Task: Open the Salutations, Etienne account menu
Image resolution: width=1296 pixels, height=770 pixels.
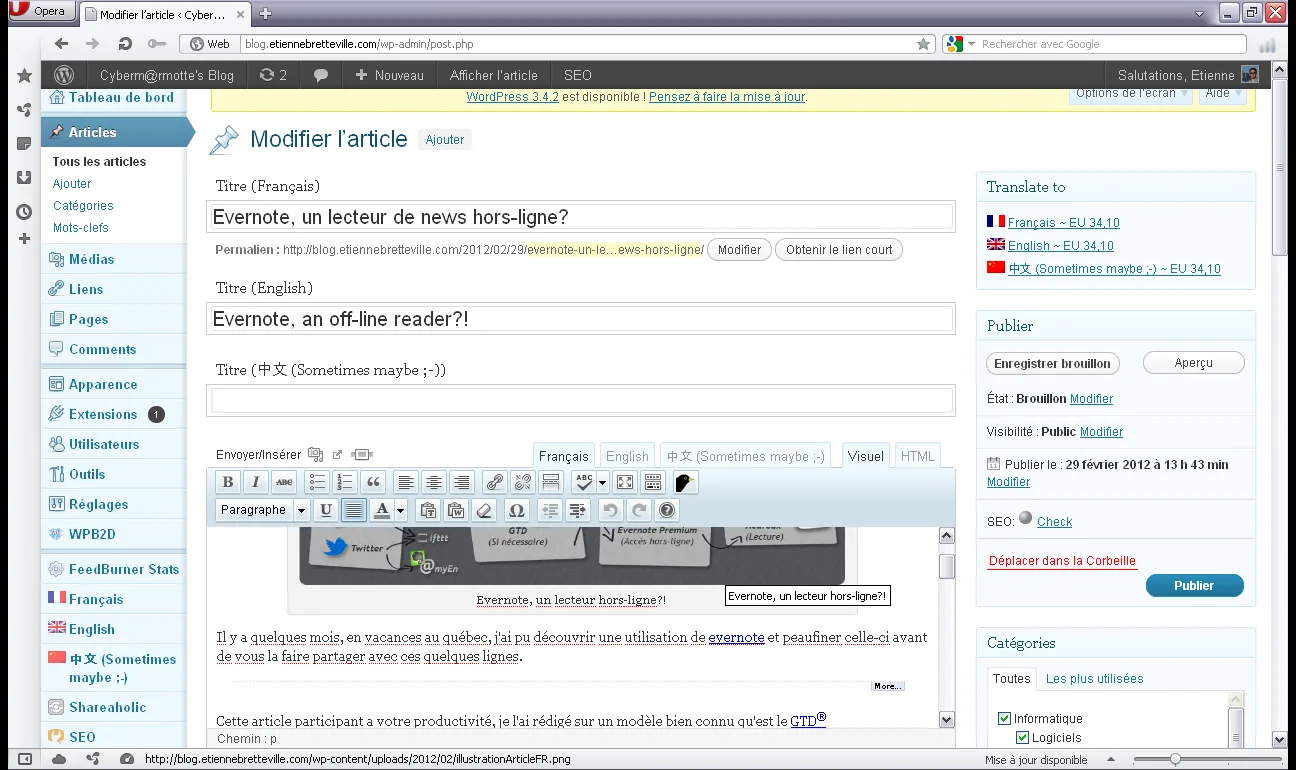Action: click(x=1188, y=75)
